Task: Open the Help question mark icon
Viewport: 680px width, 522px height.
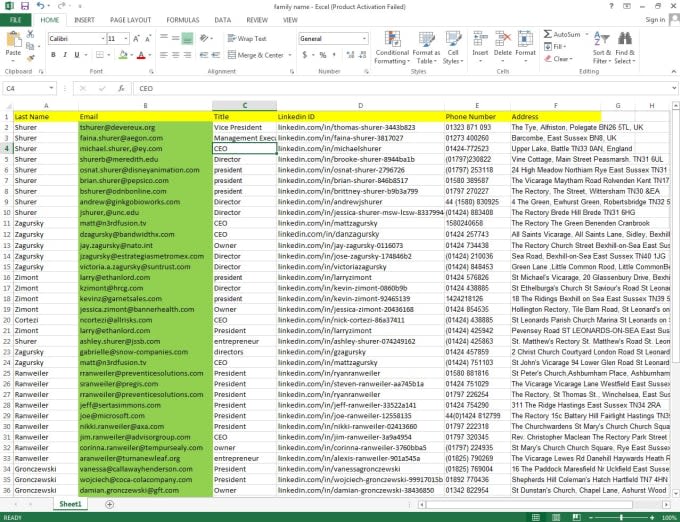Action: pos(611,6)
